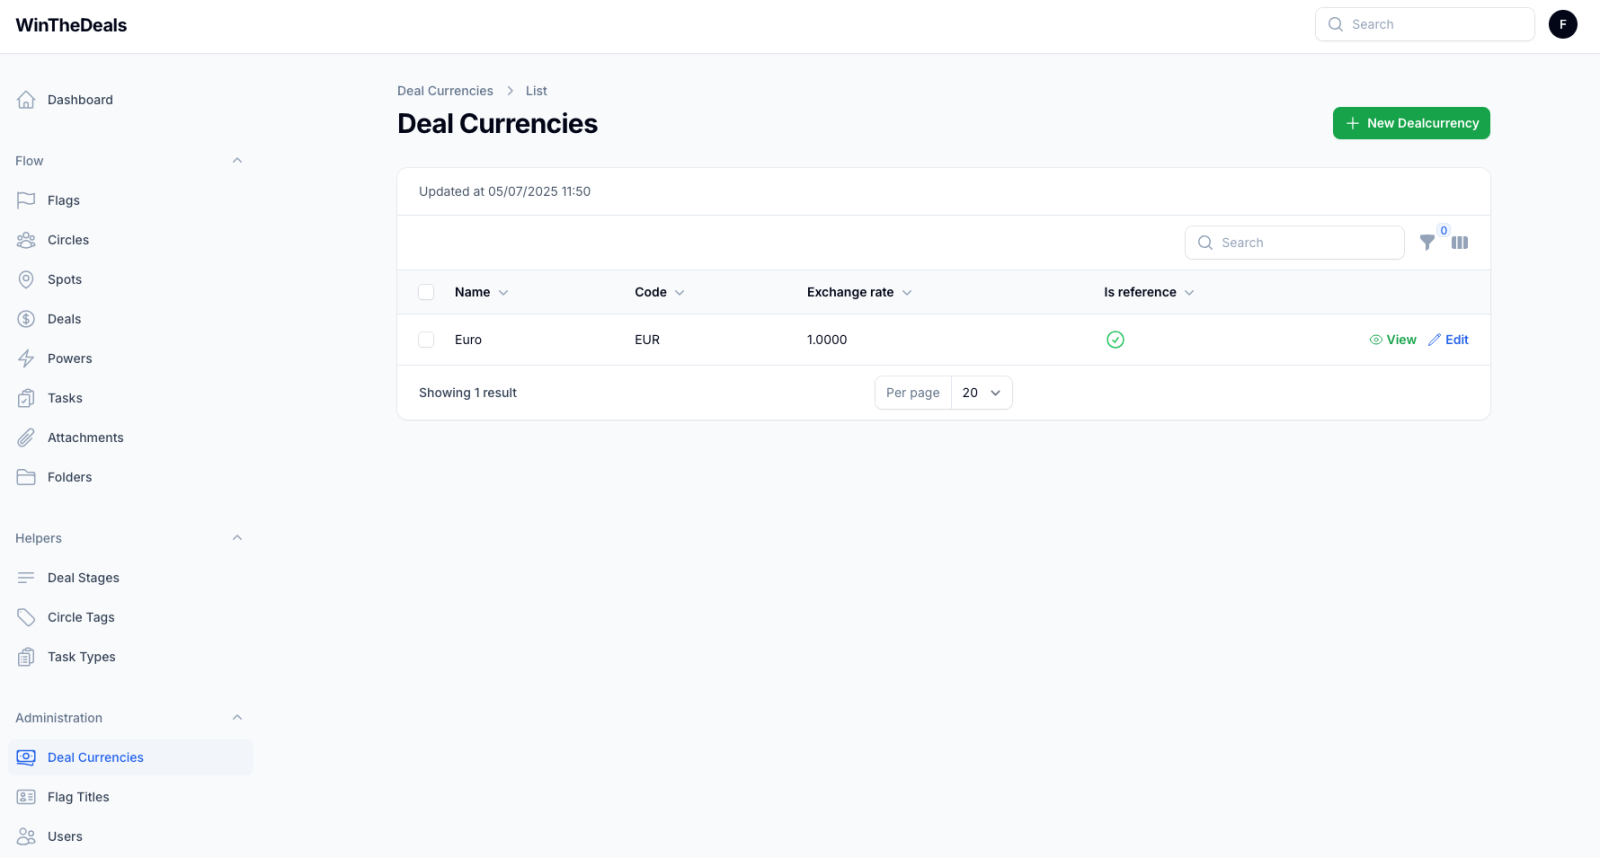Open the column toggle icon
Image resolution: width=1600 pixels, height=858 pixels.
(1460, 243)
